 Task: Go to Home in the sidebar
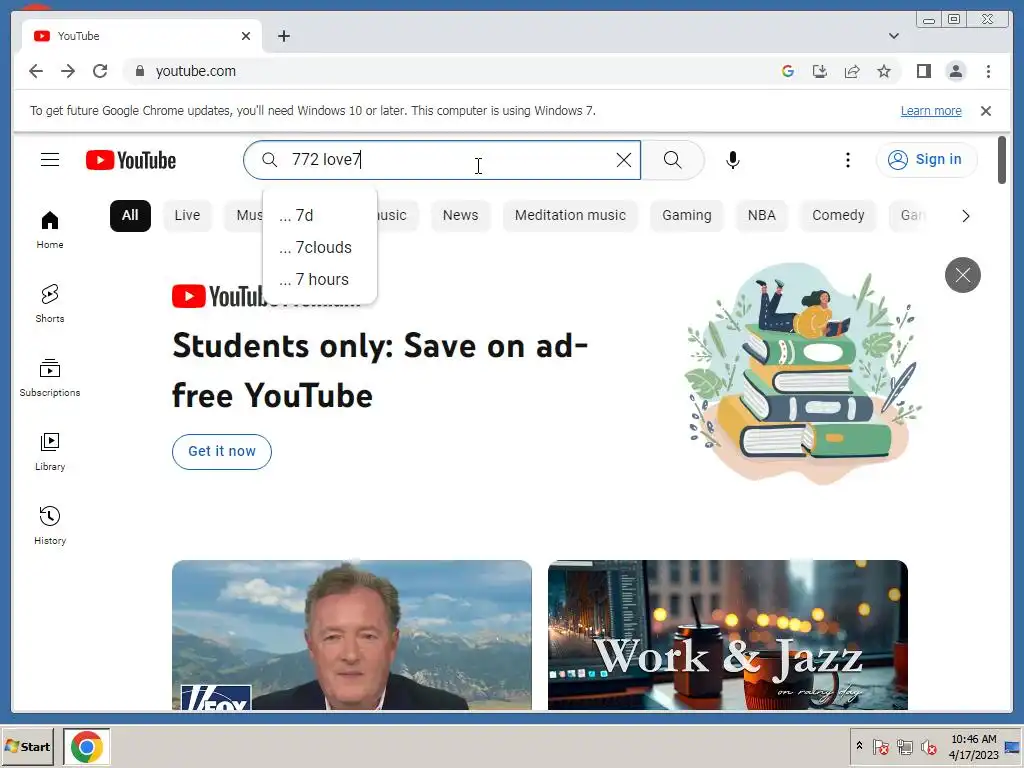click(x=50, y=230)
